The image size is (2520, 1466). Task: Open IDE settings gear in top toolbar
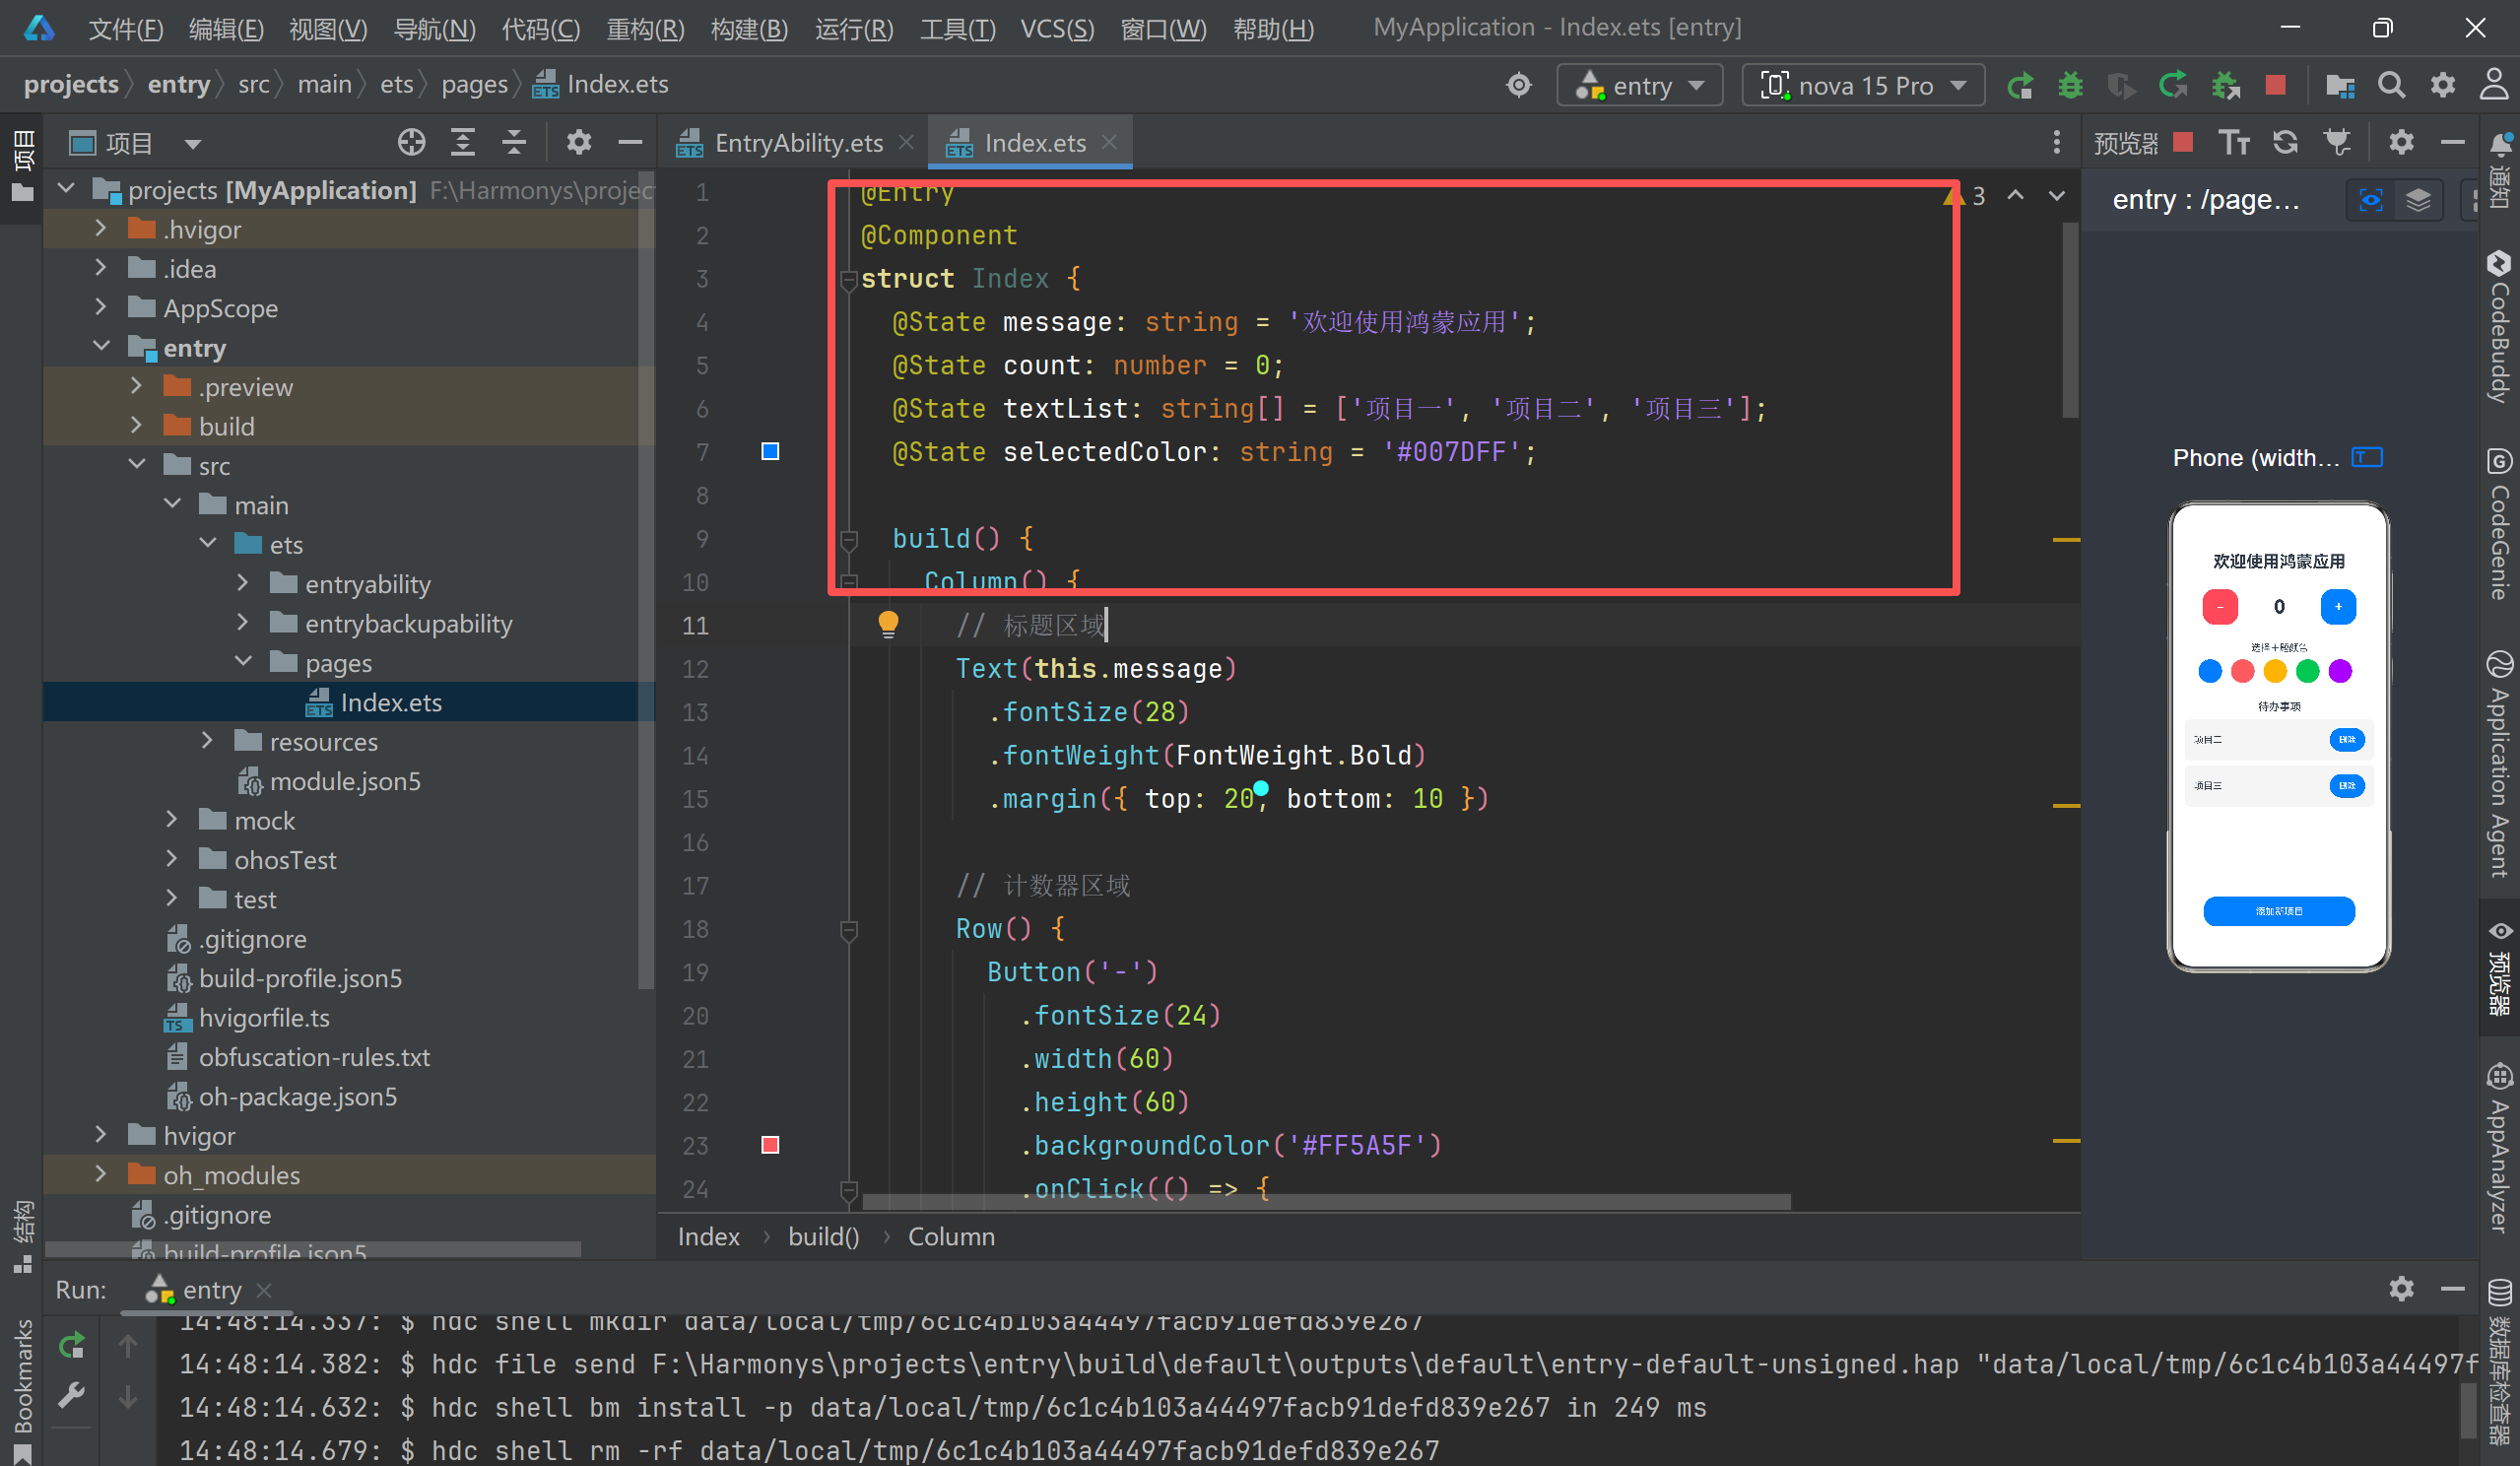point(2442,85)
